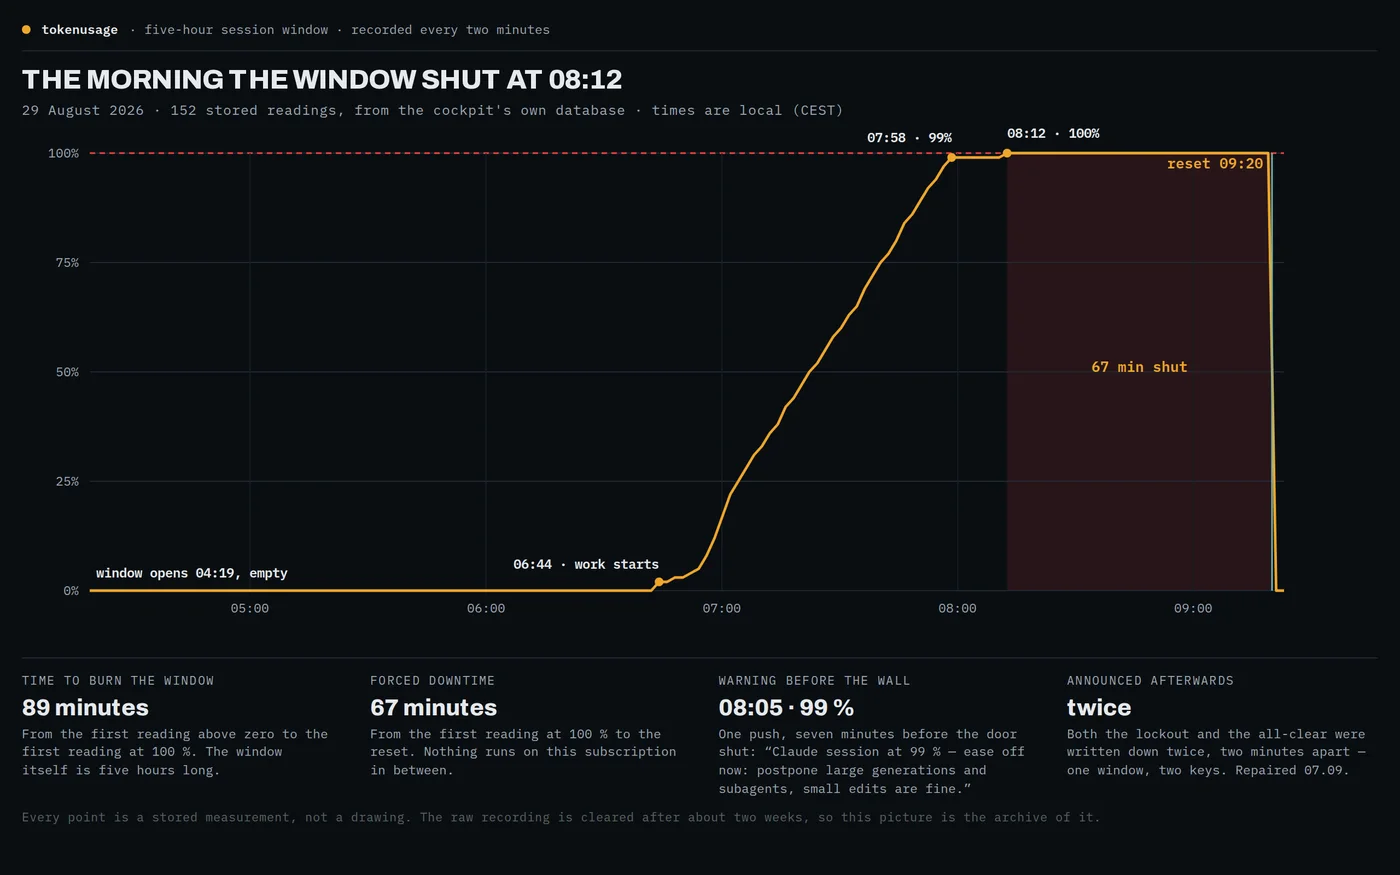The image size is (1400, 875).
Task: Click 'TIME TO BURN THE WINDOW' heading
Action: pyautogui.click(x=118, y=680)
